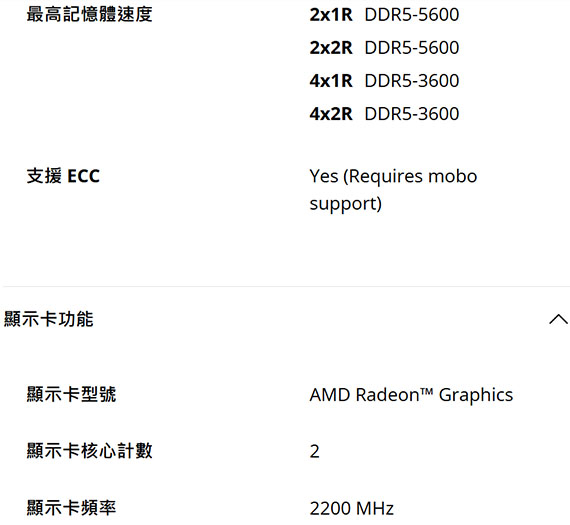Collapse the 顯示卡功能 section chevron

tap(558, 319)
